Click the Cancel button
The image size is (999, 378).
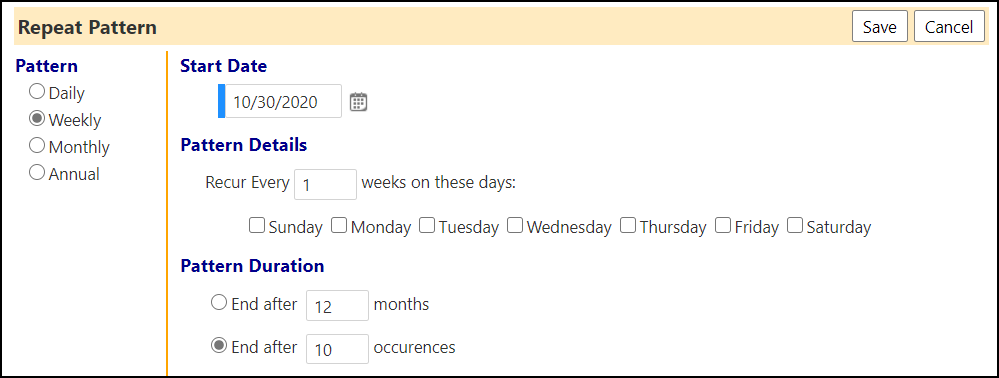(x=949, y=27)
